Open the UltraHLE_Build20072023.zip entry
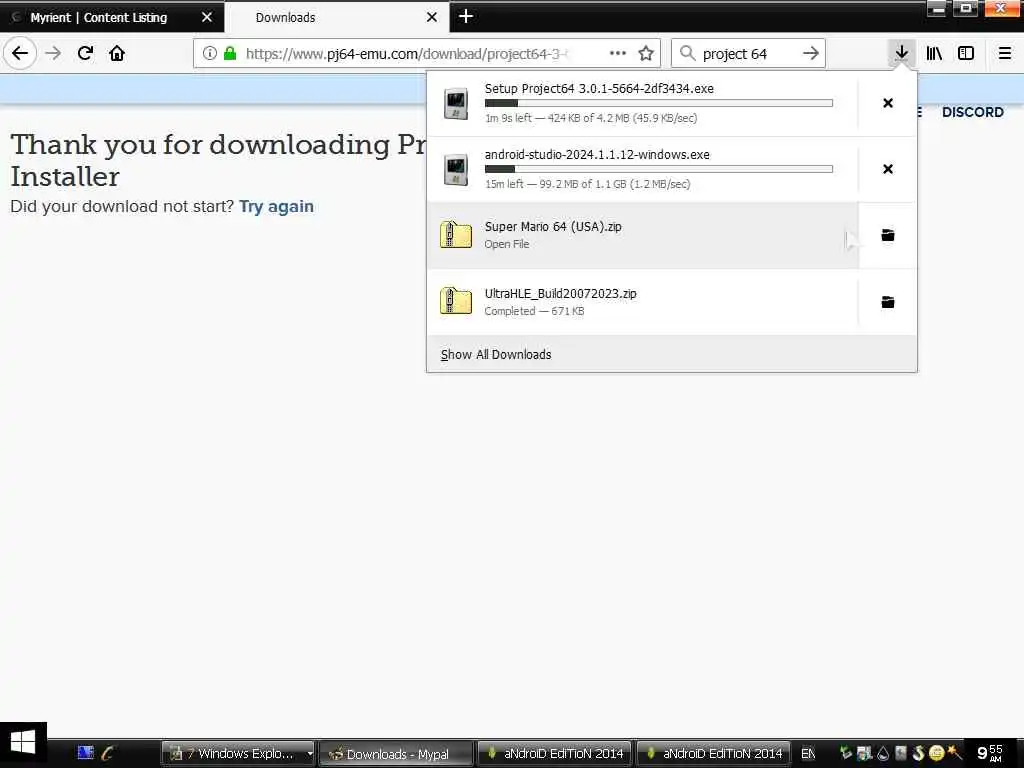 (643, 302)
